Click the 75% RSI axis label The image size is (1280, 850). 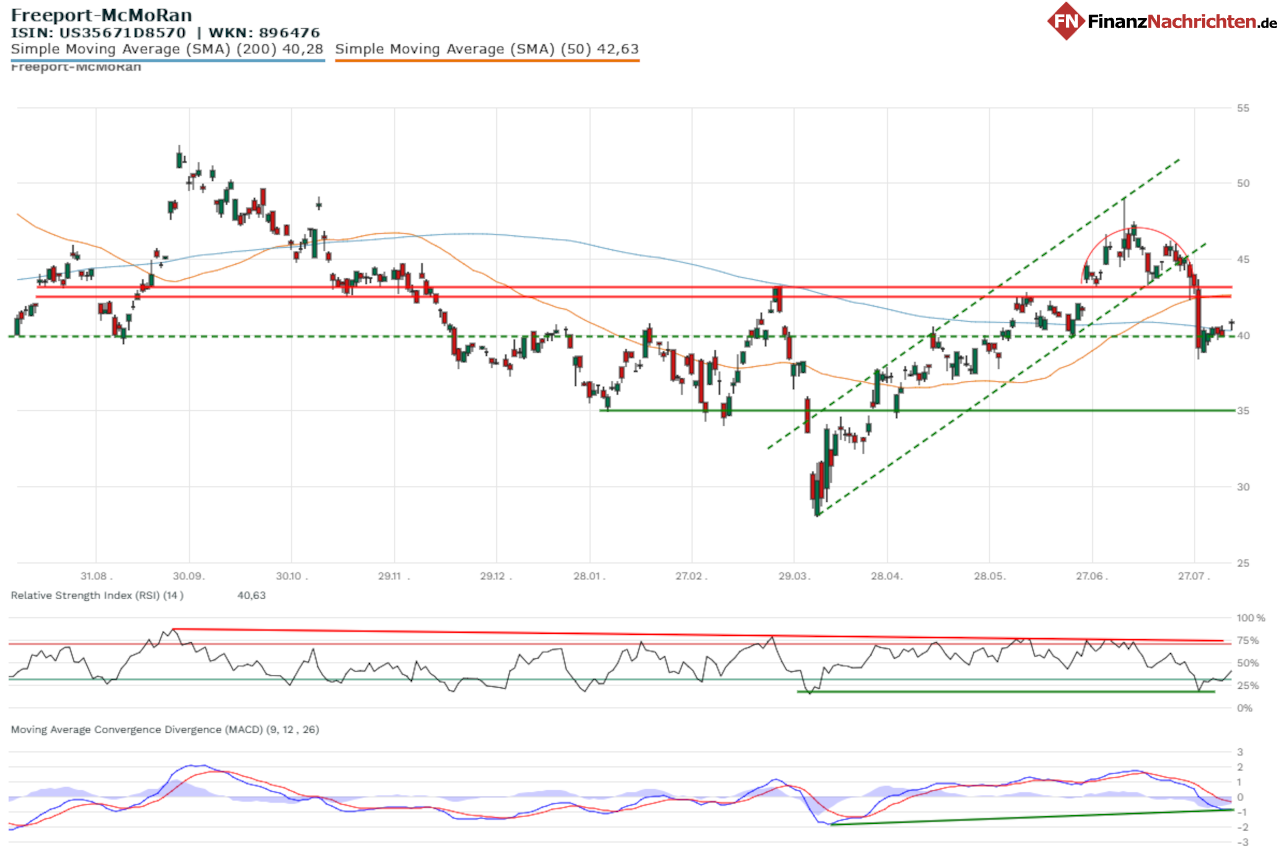[1248, 641]
